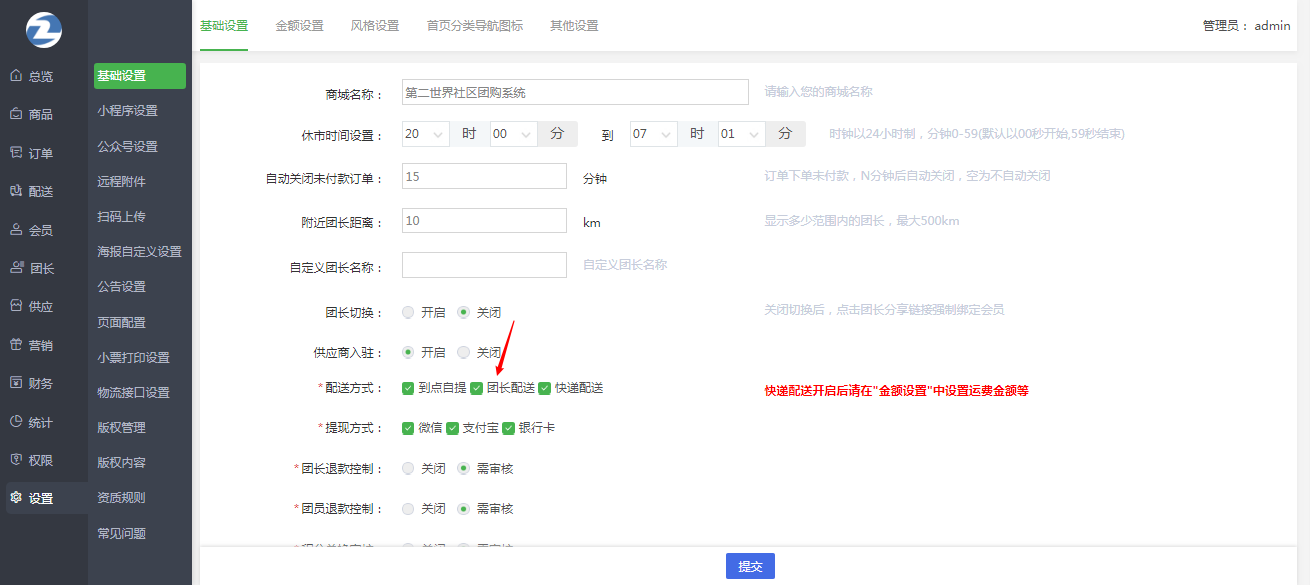
Task: Open 营销 marketing gift icon
Action: click(x=16, y=345)
